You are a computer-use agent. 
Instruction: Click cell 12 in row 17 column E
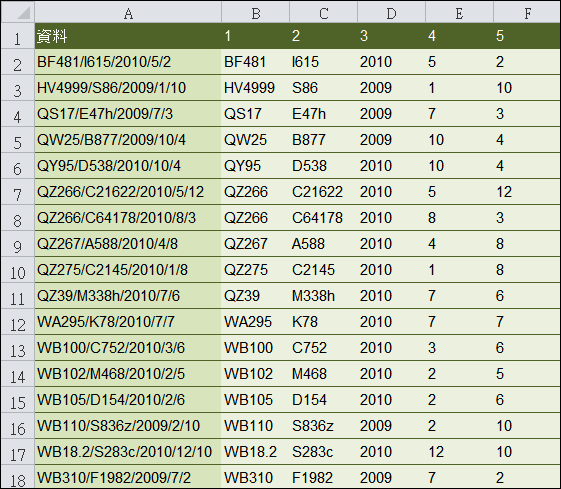tap(459, 452)
